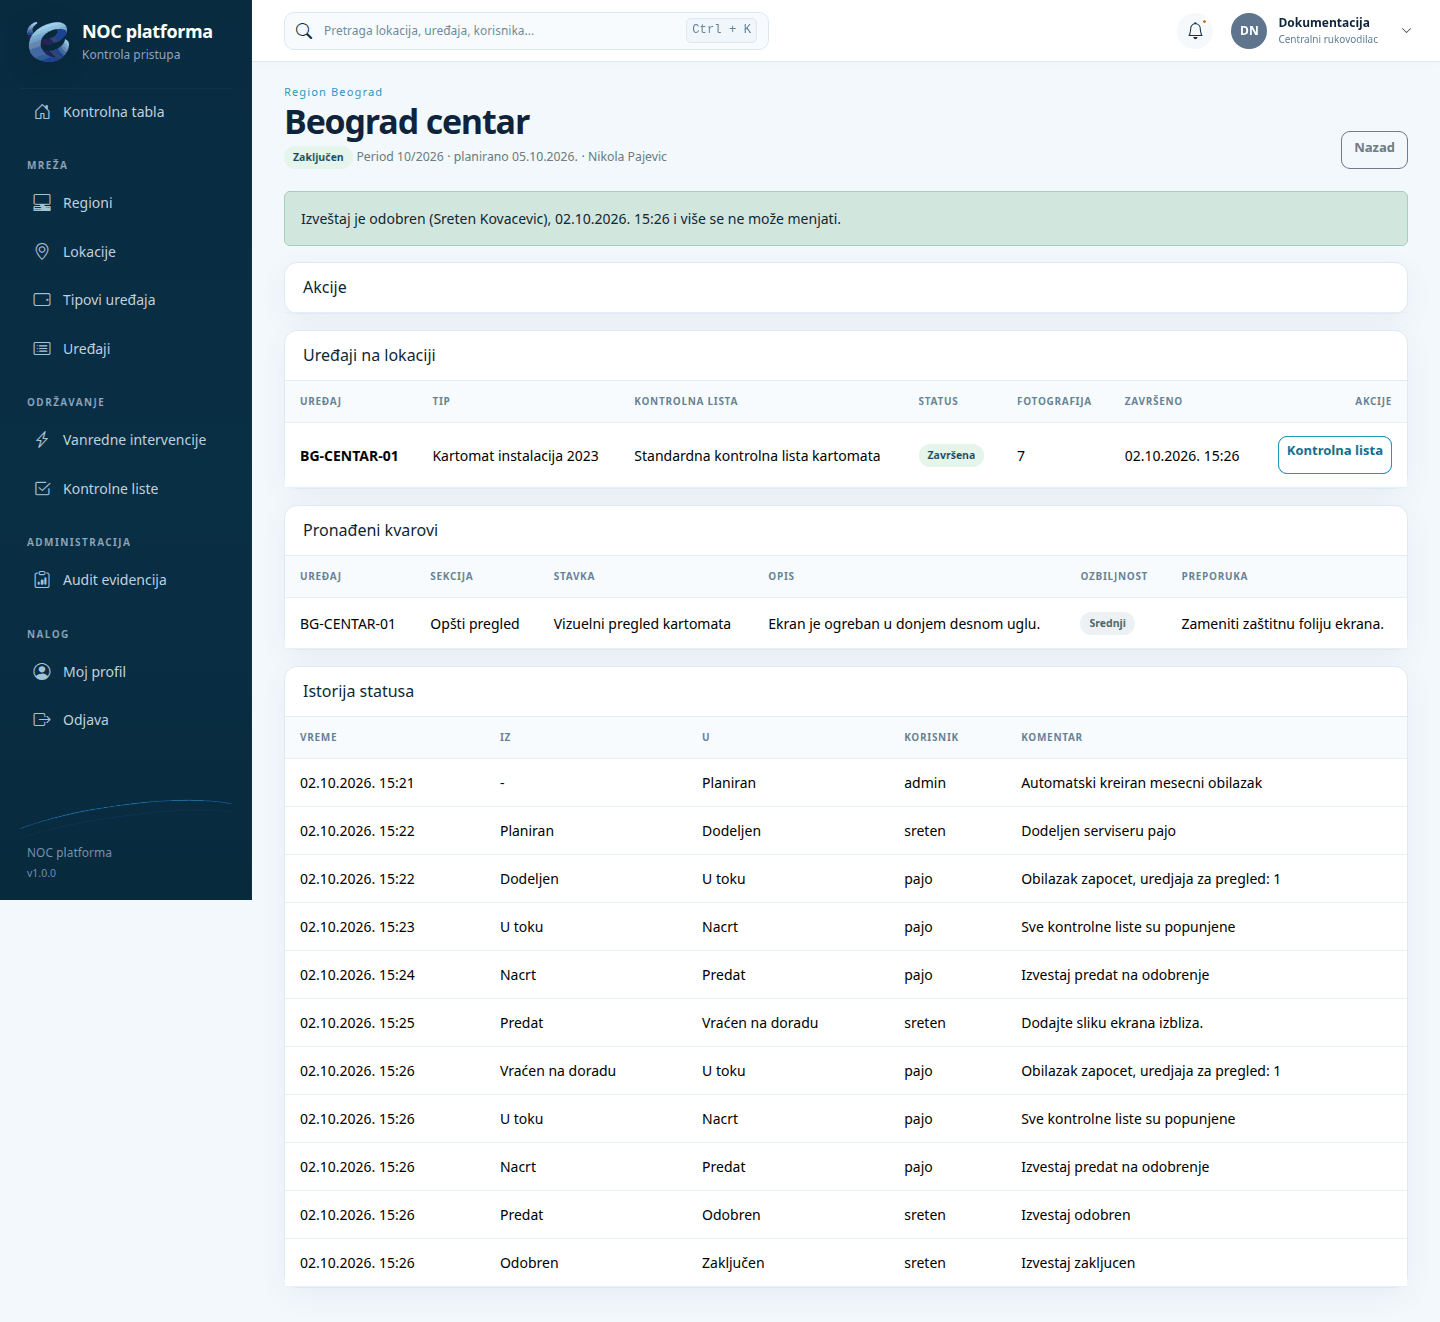This screenshot has width=1440, height=1322.
Task: Click 'Standardna kontrolna lista kartomata' cell
Action: pos(757,456)
